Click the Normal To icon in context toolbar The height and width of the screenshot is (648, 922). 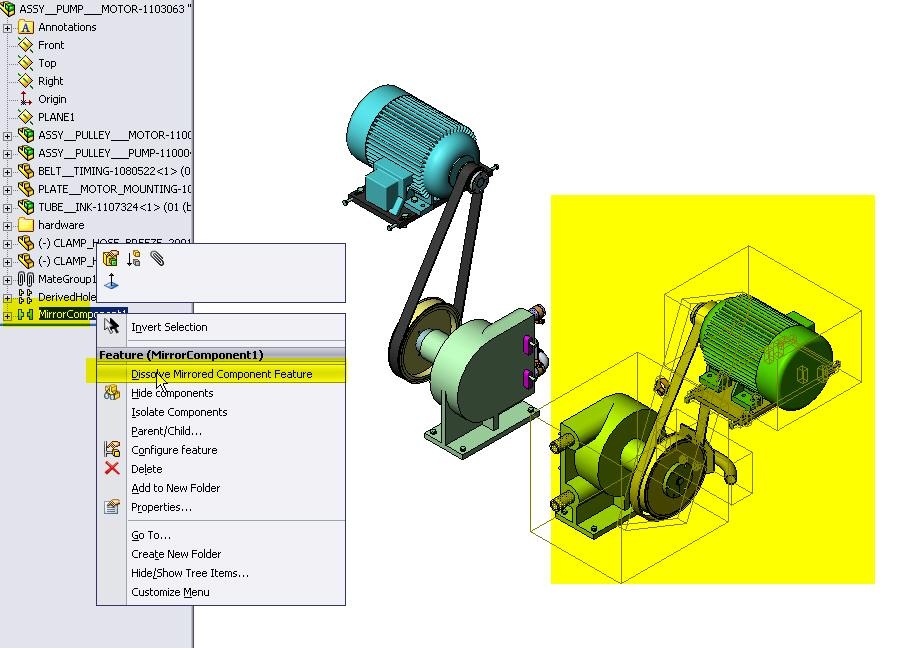[111, 281]
